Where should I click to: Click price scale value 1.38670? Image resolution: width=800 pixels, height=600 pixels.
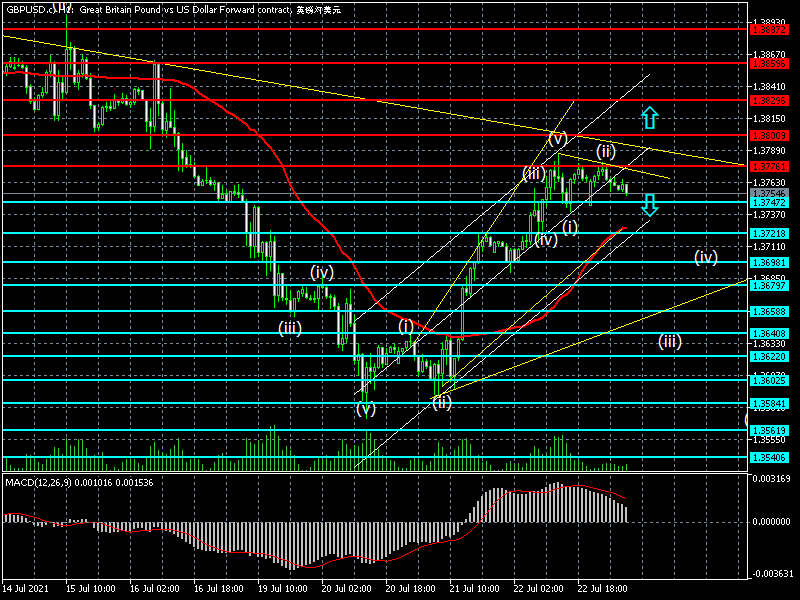[769, 54]
